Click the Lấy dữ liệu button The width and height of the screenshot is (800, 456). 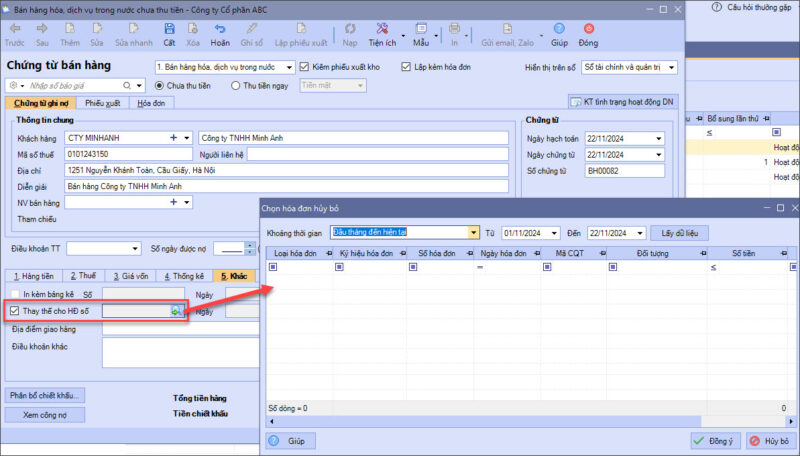point(679,232)
